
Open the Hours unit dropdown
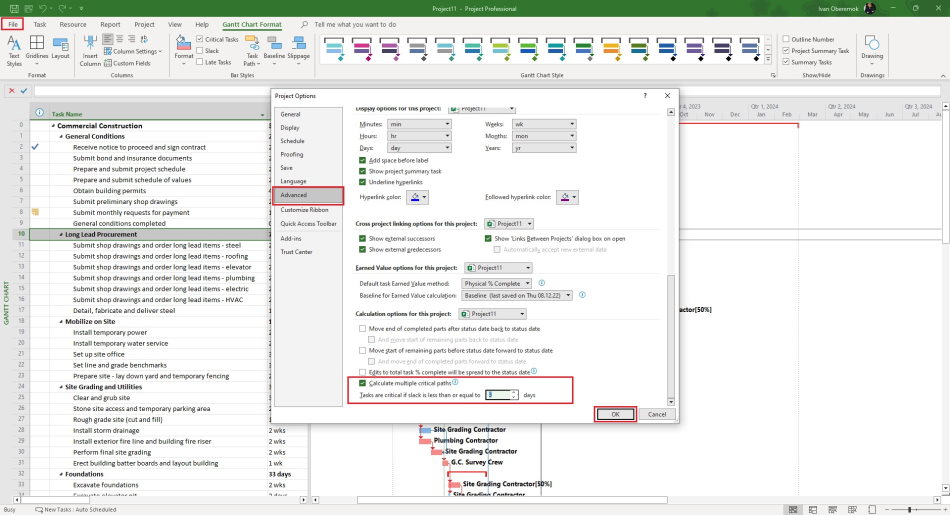[x=419, y=136]
